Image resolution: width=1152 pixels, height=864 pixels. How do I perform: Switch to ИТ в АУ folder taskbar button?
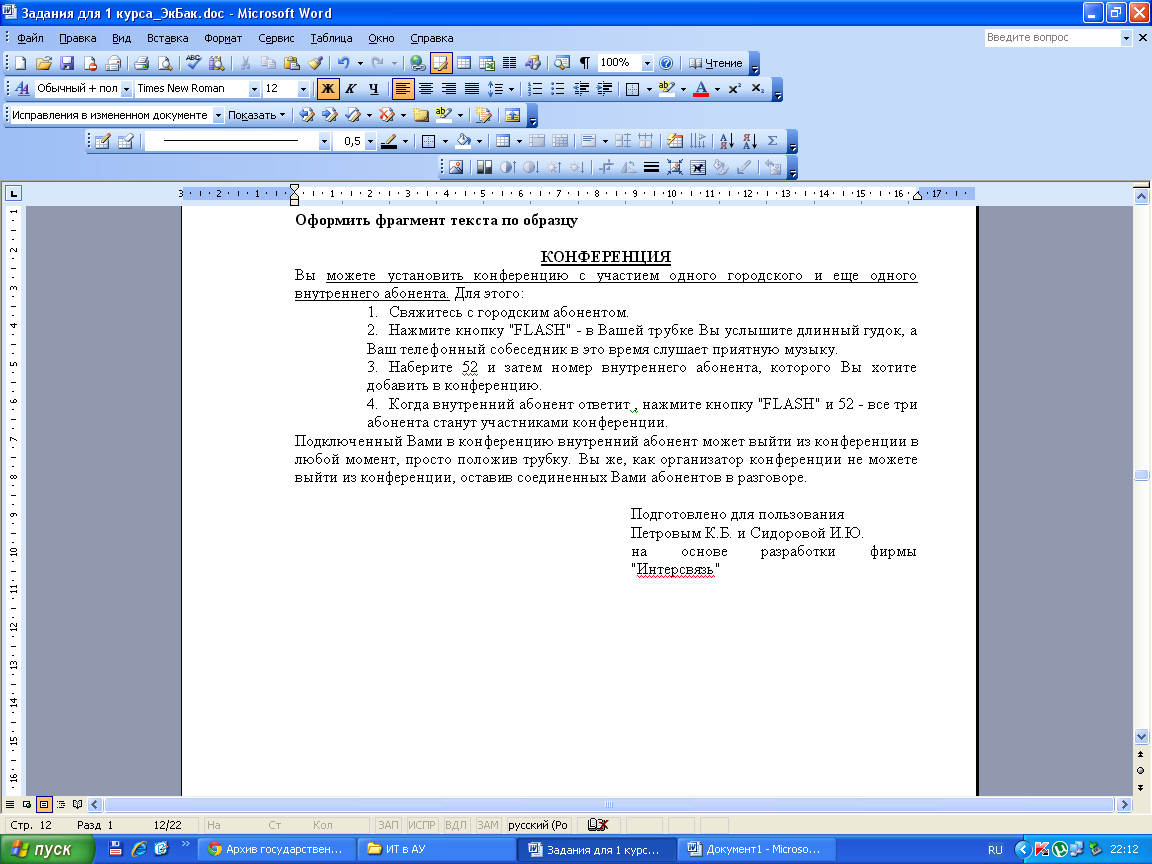(436, 849)
